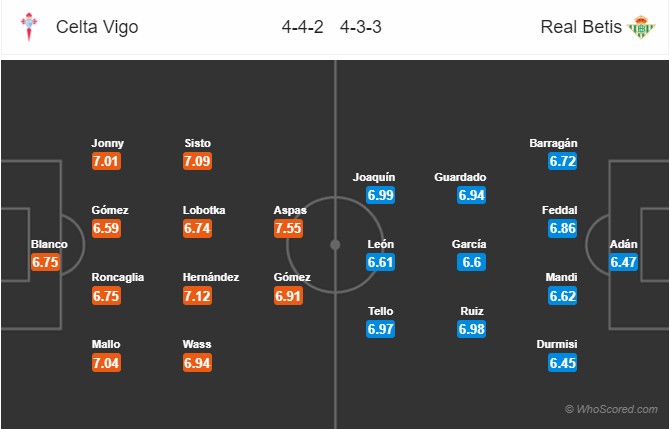
Task: Click the Celta Vigo club crest icon
Action: (x=29, y=26)
